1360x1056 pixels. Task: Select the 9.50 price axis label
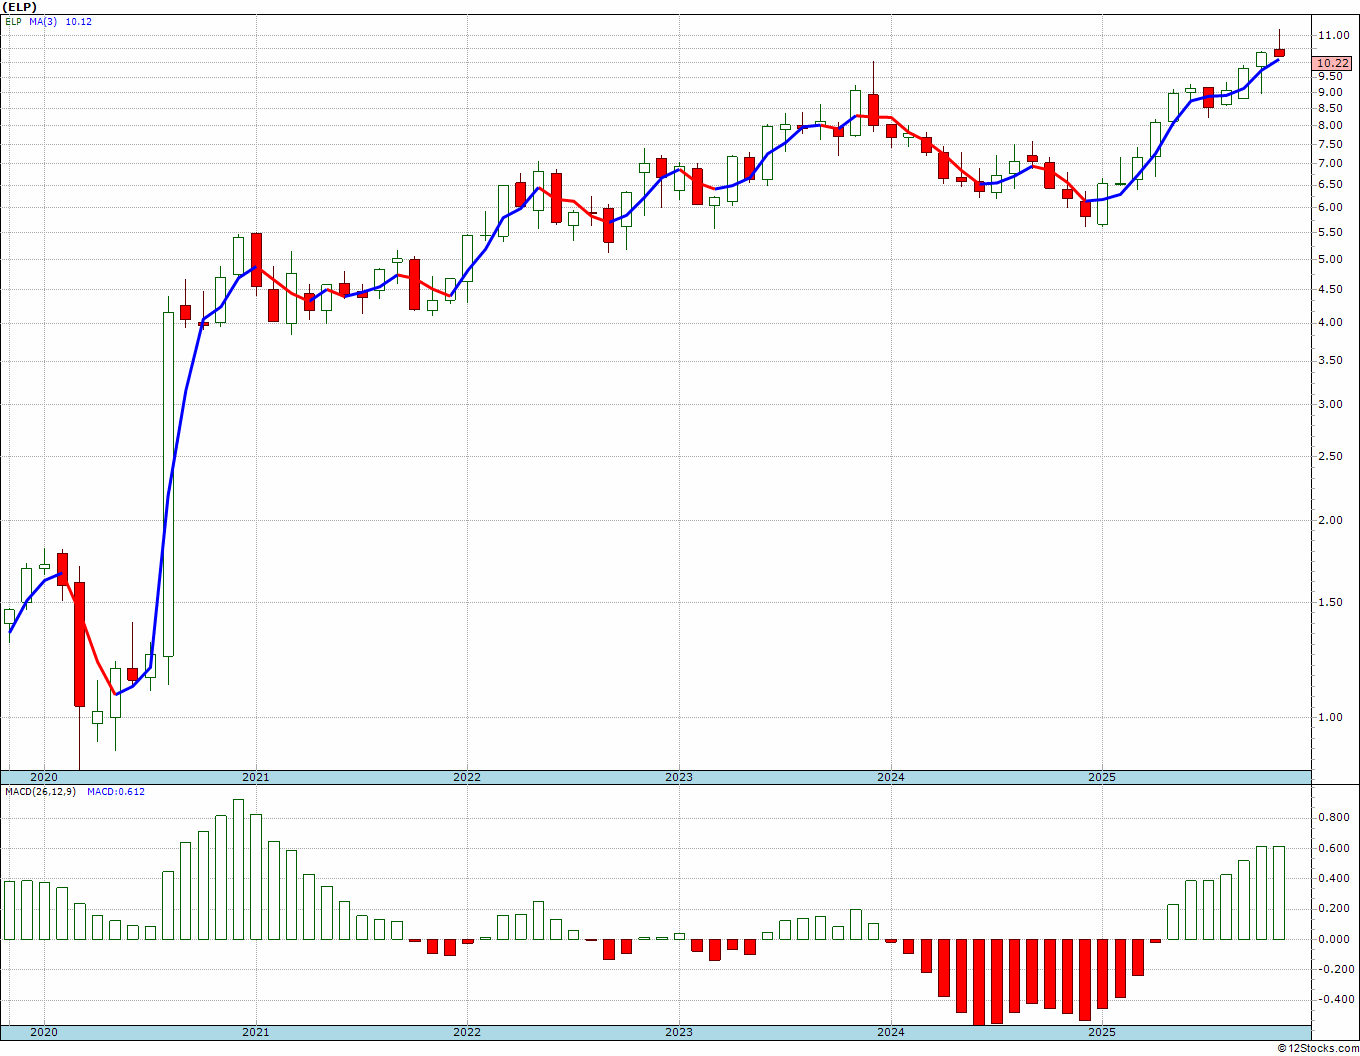(x=1330, y=75)
